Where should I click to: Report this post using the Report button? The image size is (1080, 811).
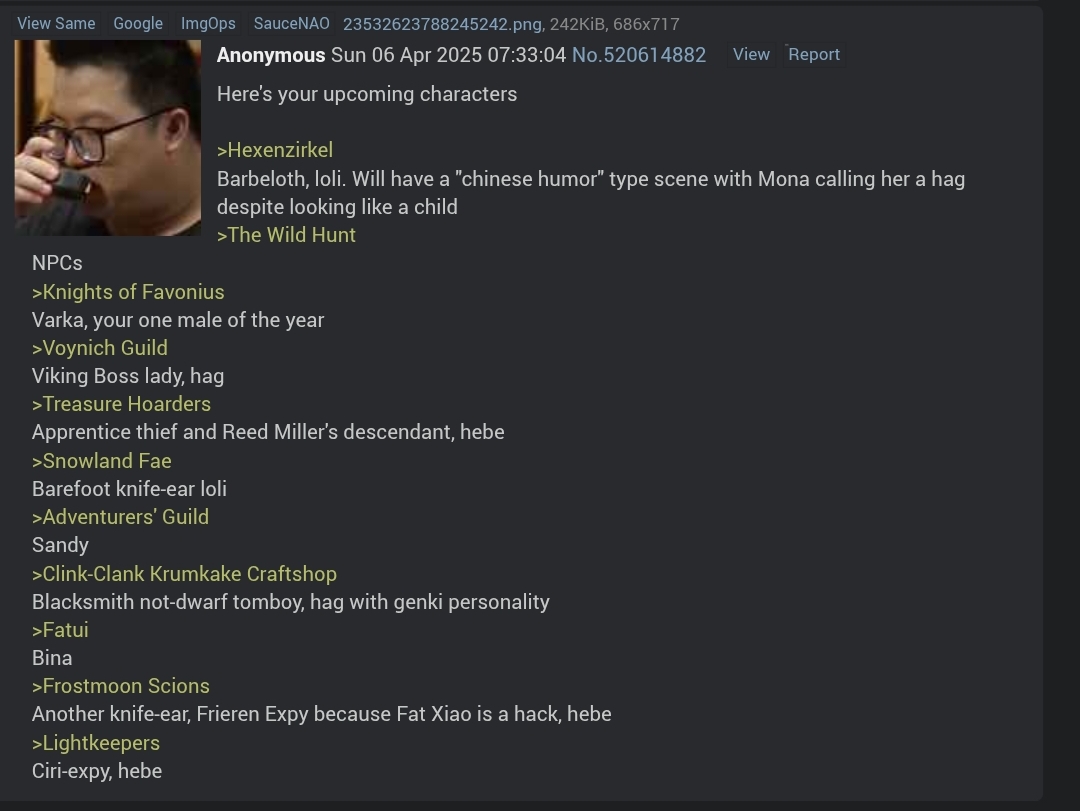click(813, 54)
